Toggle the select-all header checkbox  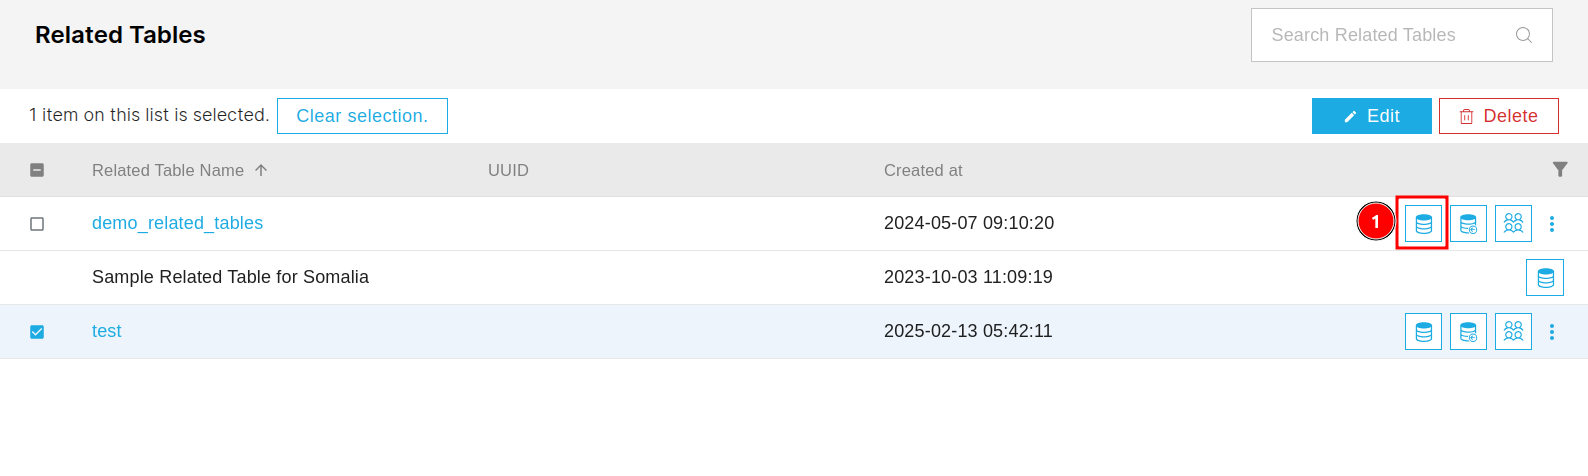37,170
